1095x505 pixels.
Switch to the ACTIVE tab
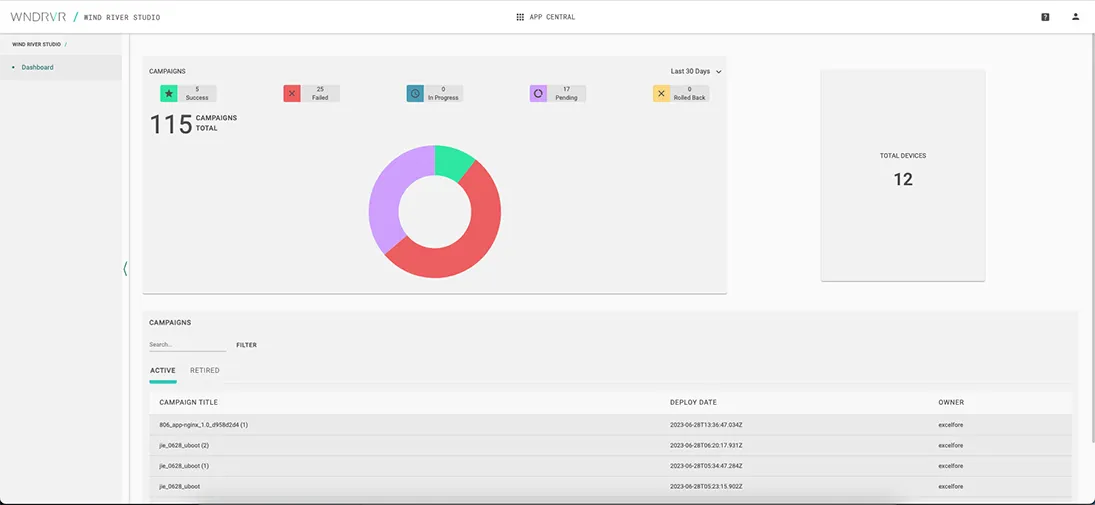pos(163,371)
